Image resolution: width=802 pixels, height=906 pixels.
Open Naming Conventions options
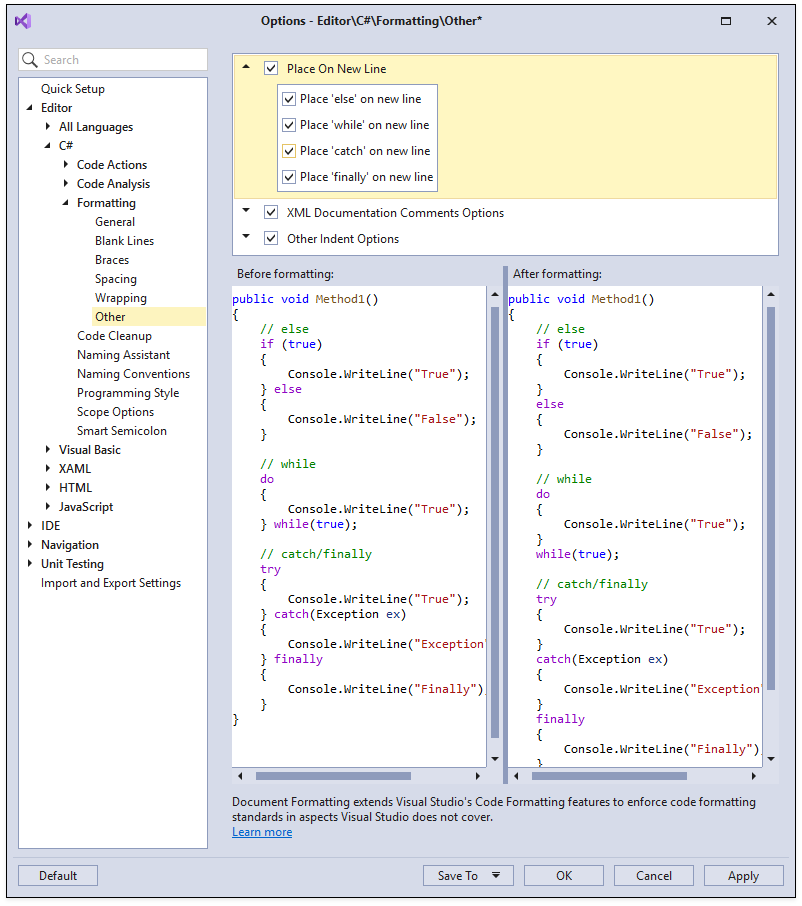point(133,374)
